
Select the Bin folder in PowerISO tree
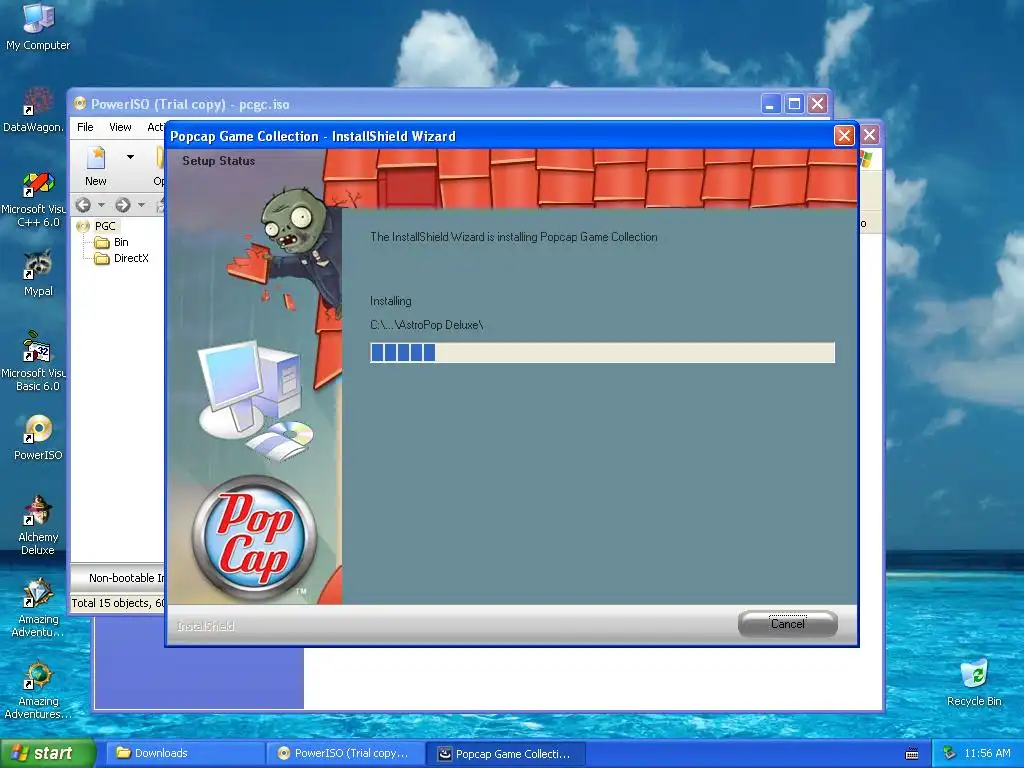pos(121,242)
